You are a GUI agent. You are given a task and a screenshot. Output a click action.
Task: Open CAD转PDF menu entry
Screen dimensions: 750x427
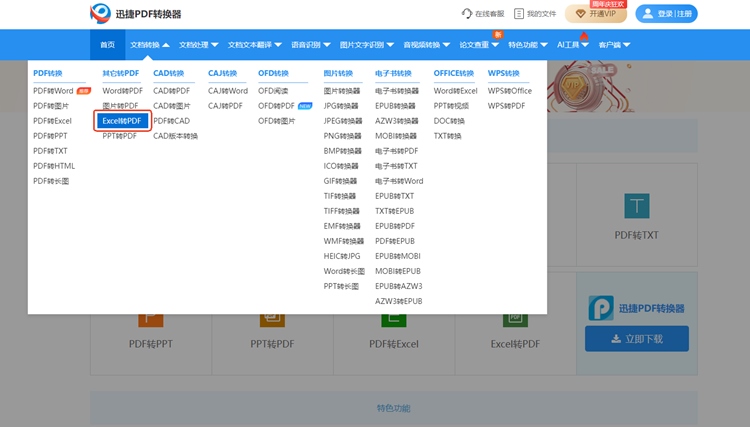pyautogui.click(x=172, y=91)
